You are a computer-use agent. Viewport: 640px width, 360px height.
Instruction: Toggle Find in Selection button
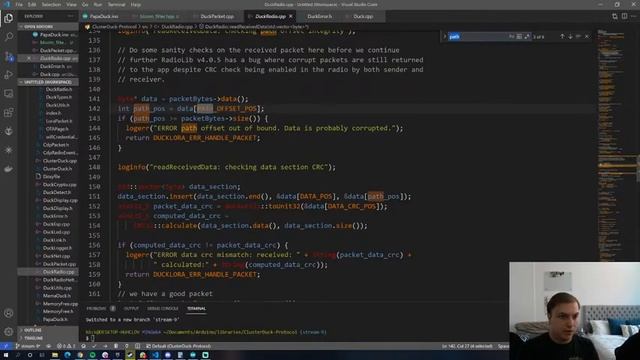578,36
